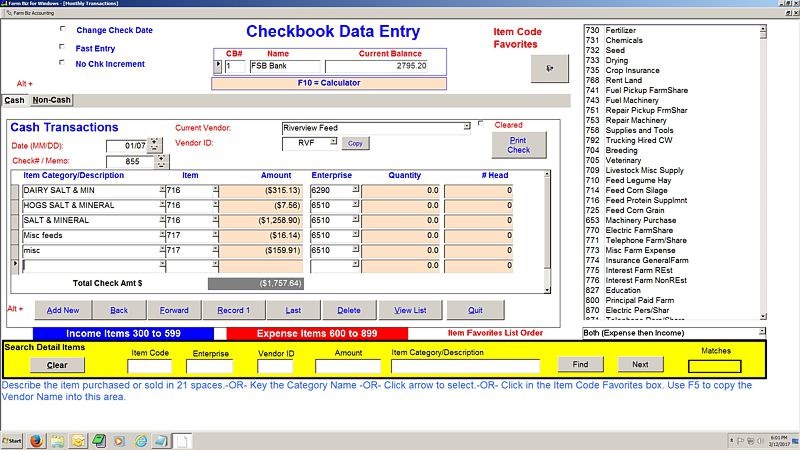
Task: Click the Show Desktop button at taskbar end
Action: coord(795,441)
